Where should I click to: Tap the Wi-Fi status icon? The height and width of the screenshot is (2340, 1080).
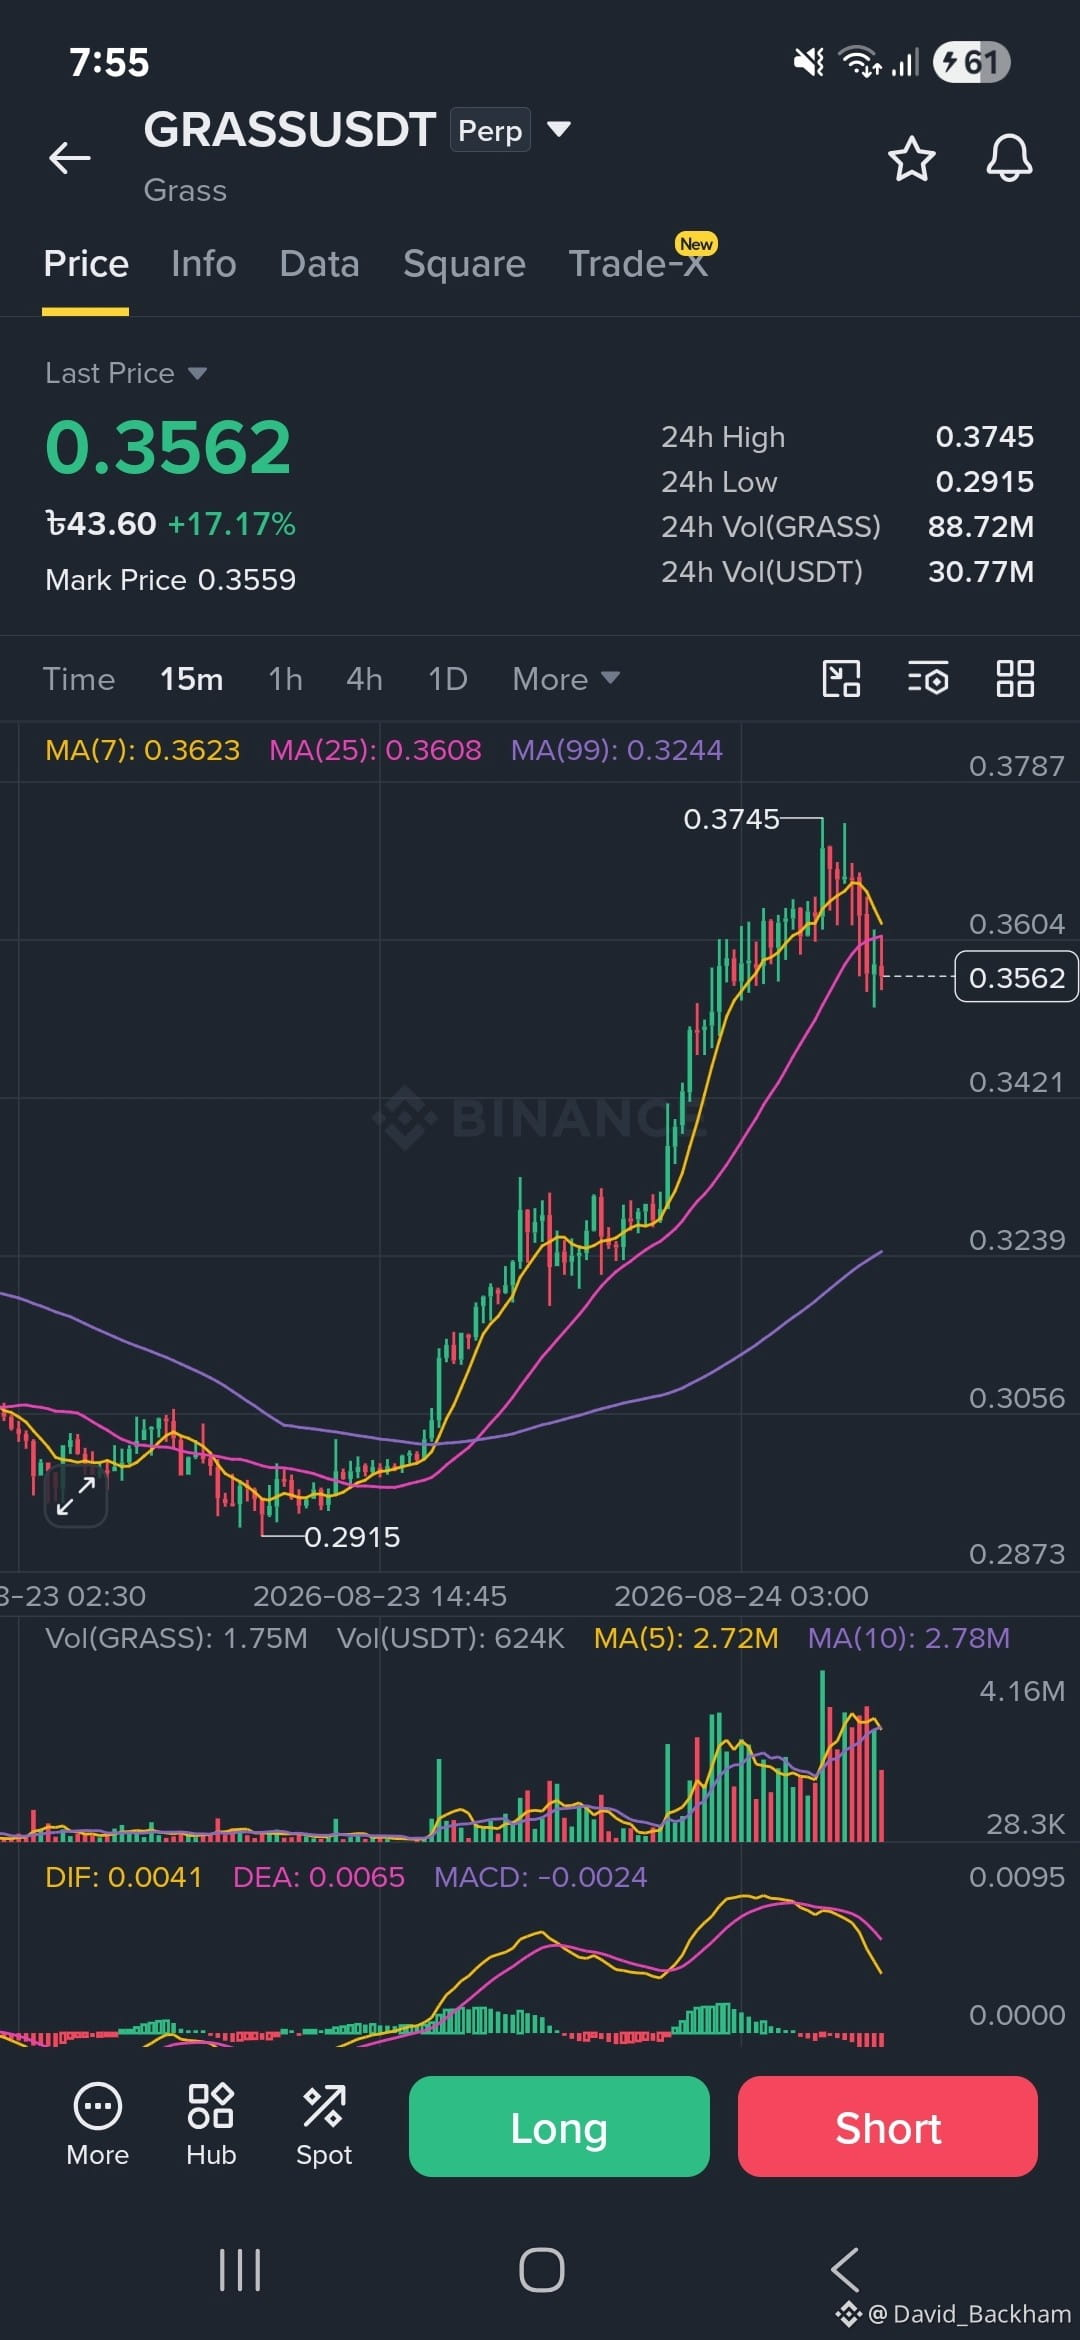[860, 63]
